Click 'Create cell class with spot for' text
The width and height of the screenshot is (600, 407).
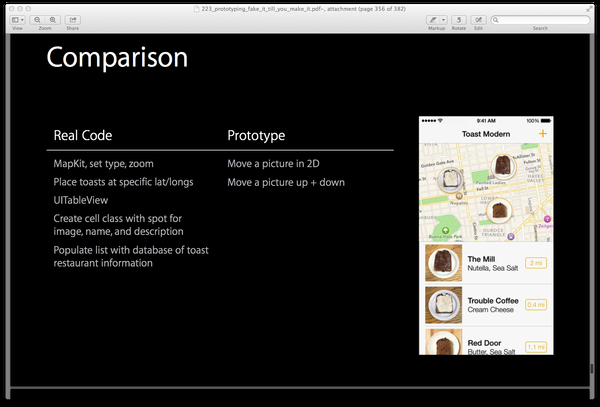[117, 218]
